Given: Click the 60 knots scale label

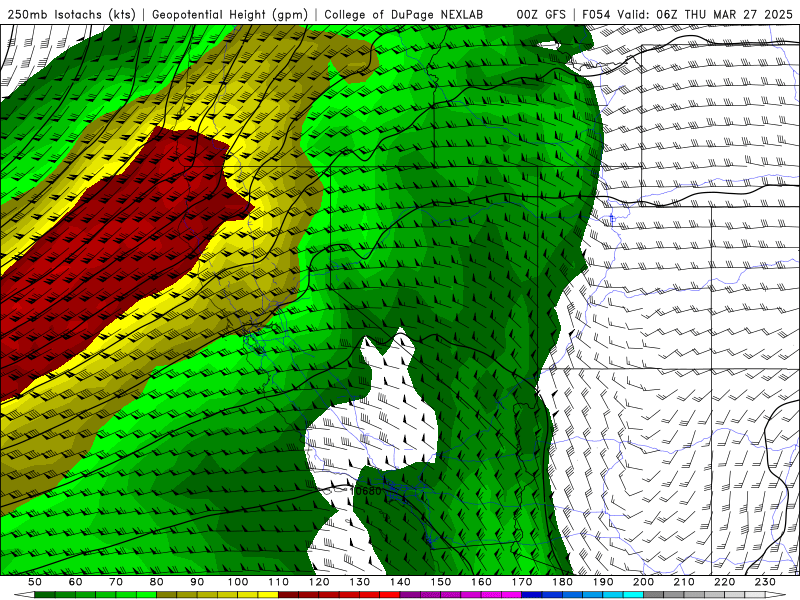Looking at the screenshot, I should pyautogui.click(x=75, y=582).
